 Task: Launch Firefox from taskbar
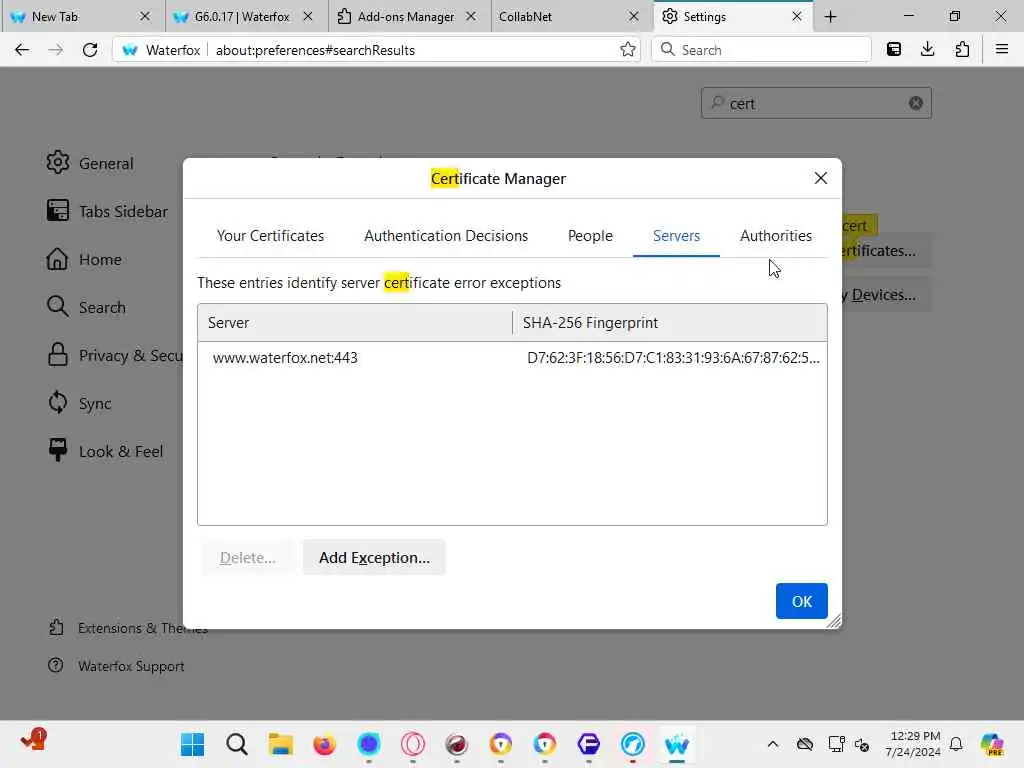click(325, 744)
